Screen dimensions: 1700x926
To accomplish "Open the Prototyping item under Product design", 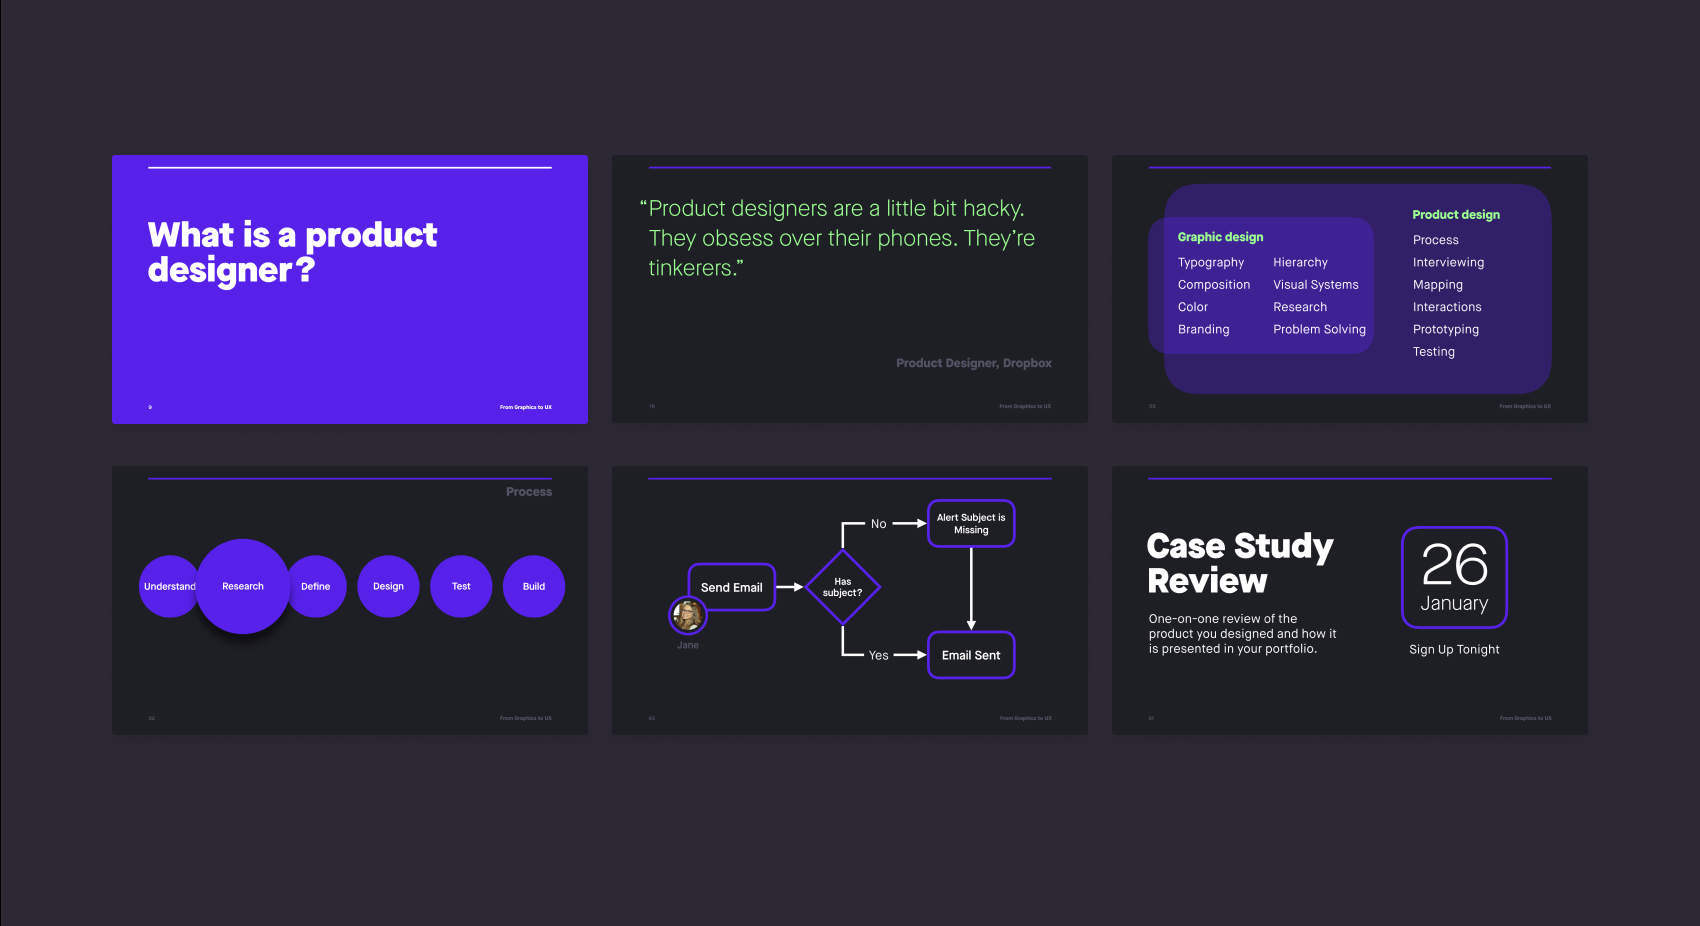I will tap(1445, 329).
